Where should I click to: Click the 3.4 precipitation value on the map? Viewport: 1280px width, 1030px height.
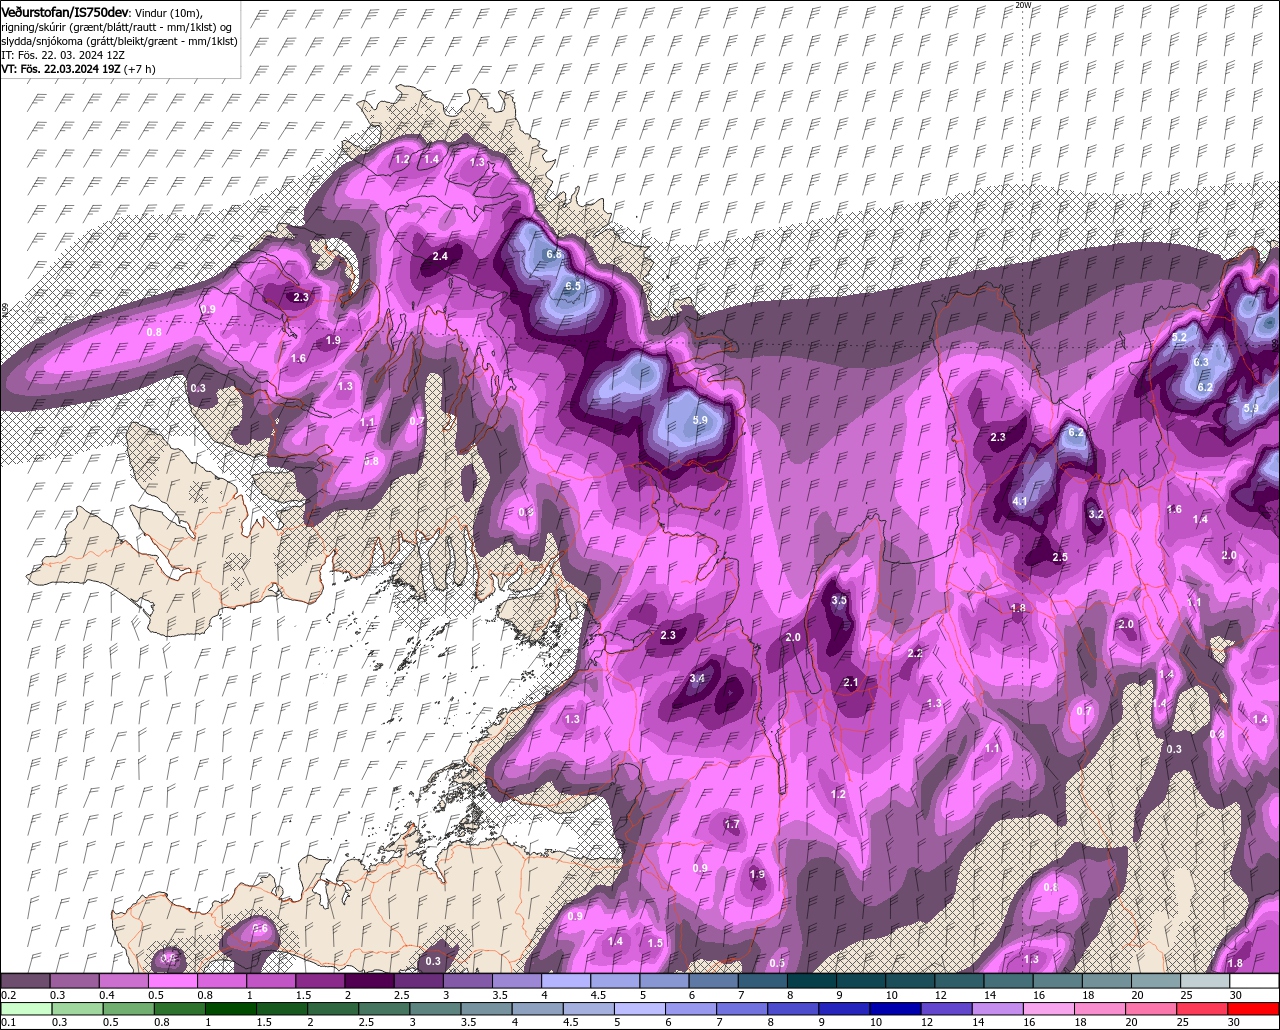pos(698,679)
